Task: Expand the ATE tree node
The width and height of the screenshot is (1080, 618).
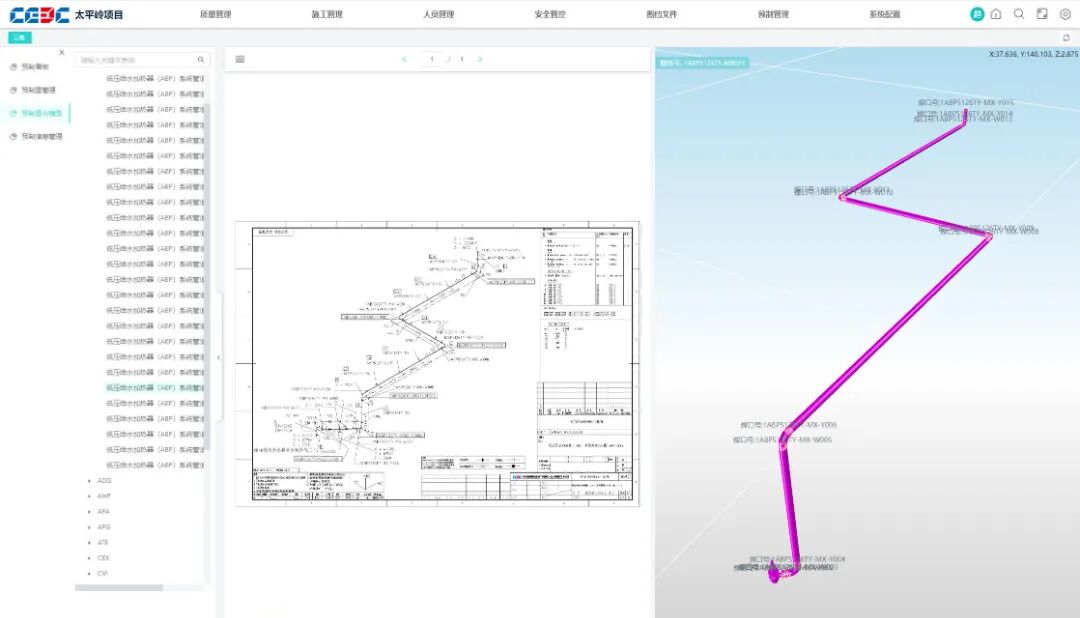Action: [91, 543]
